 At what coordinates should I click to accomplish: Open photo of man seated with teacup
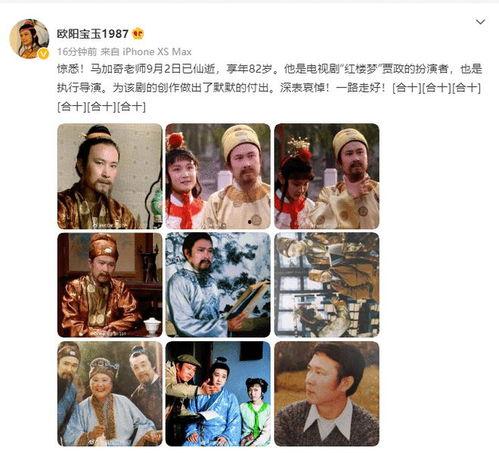pyautogui.click(x=110, y=285)
